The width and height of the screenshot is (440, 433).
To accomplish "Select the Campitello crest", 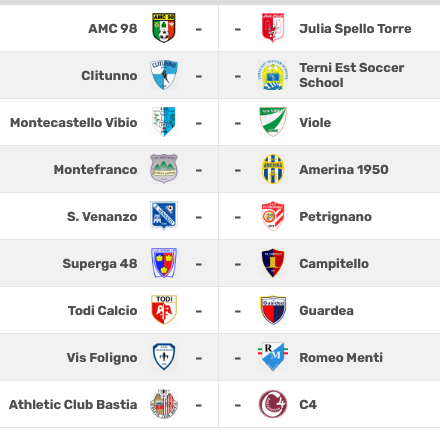I will (x=273, y=263).
